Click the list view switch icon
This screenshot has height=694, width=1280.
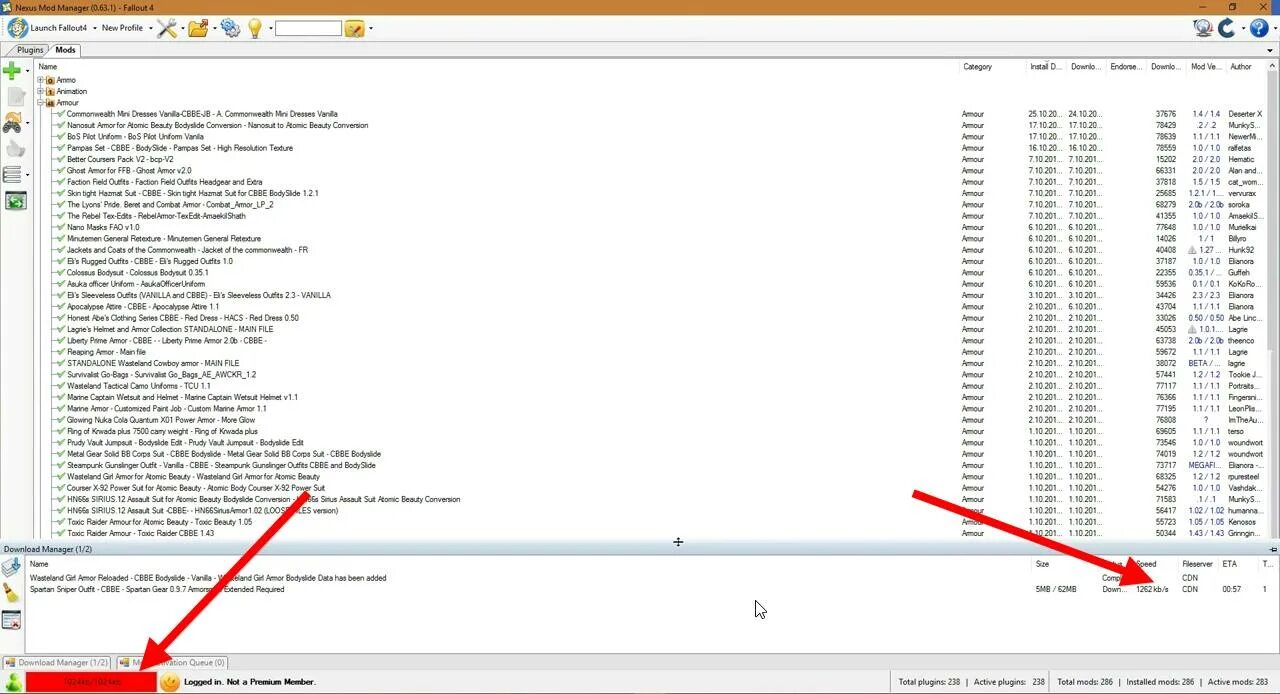pos(12,175)
